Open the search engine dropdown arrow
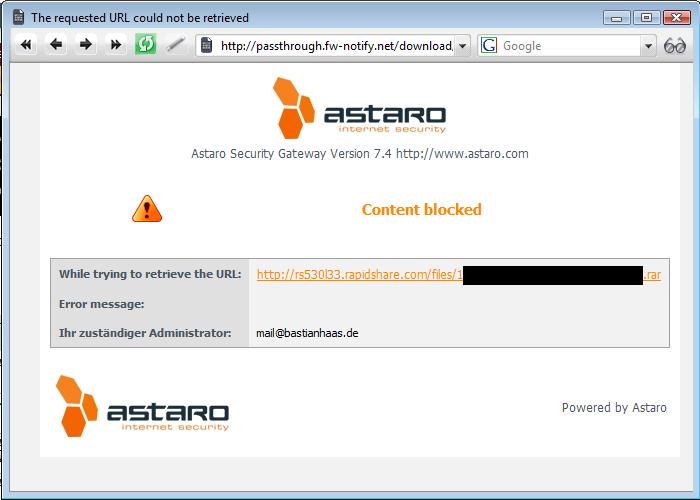The width and height of the screenshot is (700, 500). pos(648,46)
